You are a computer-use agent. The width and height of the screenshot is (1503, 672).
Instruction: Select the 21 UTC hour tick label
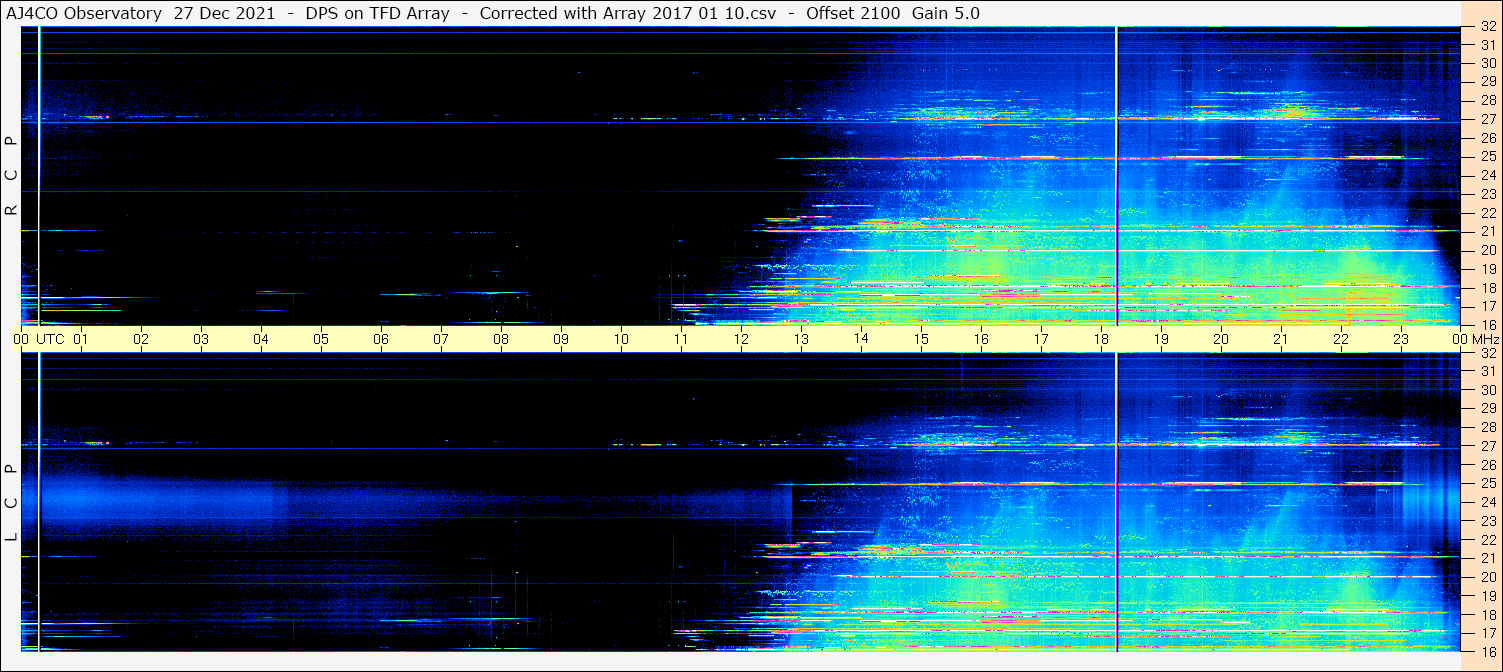(x=1281, y=339)
